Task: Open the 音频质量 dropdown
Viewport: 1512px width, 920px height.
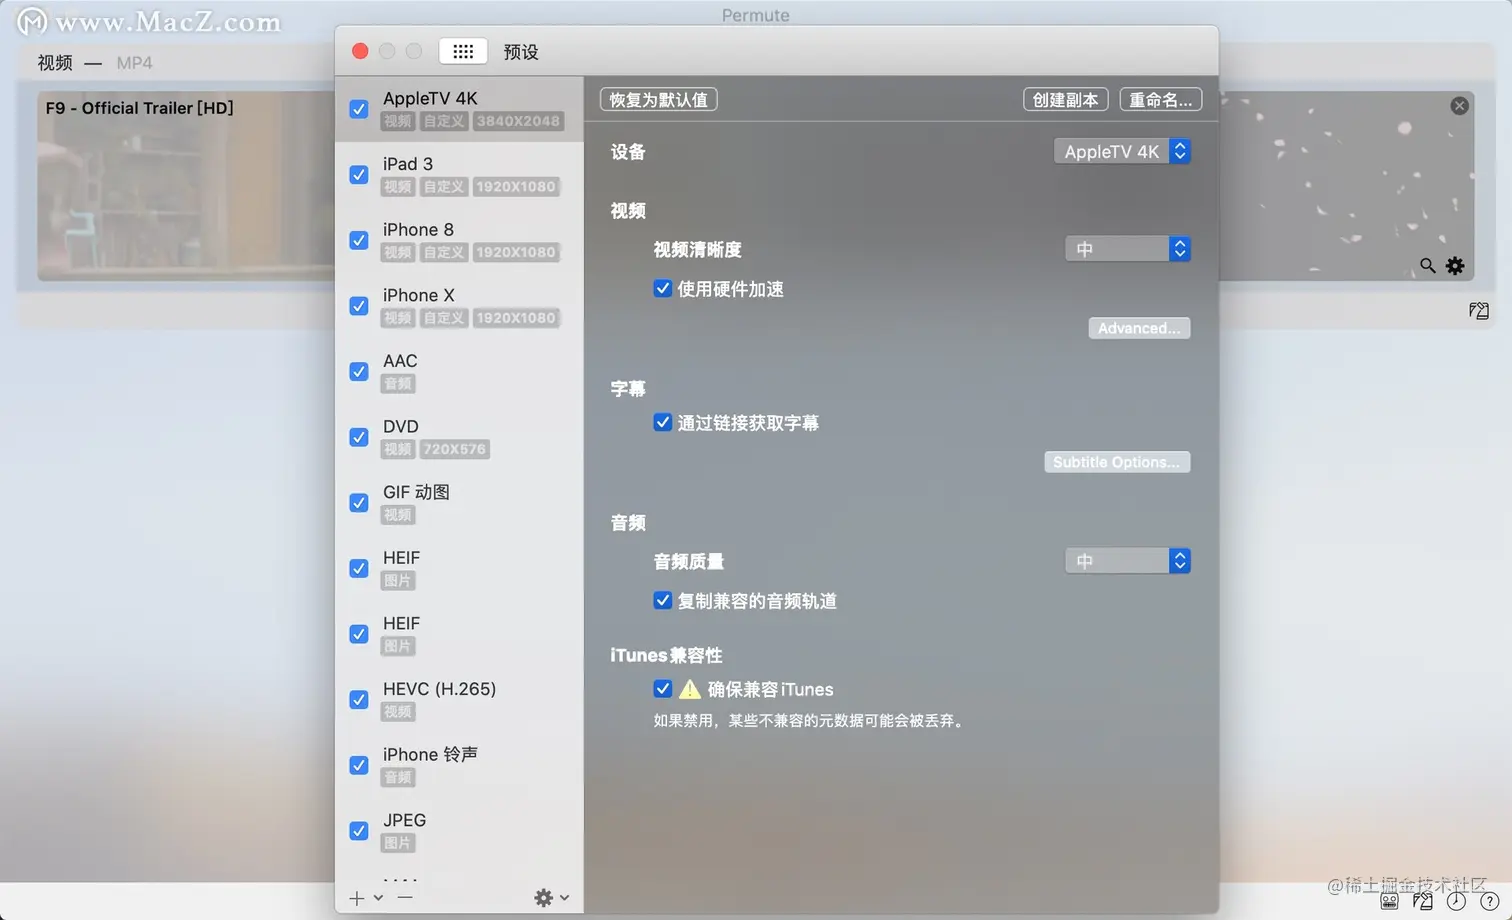Action: (x=1128, y=561)
